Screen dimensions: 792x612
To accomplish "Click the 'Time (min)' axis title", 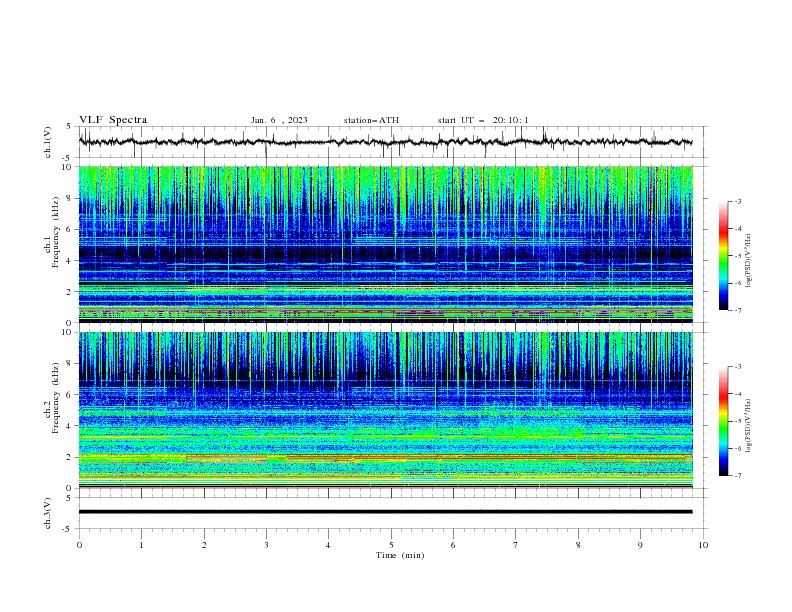I will [x=400, y=555].
